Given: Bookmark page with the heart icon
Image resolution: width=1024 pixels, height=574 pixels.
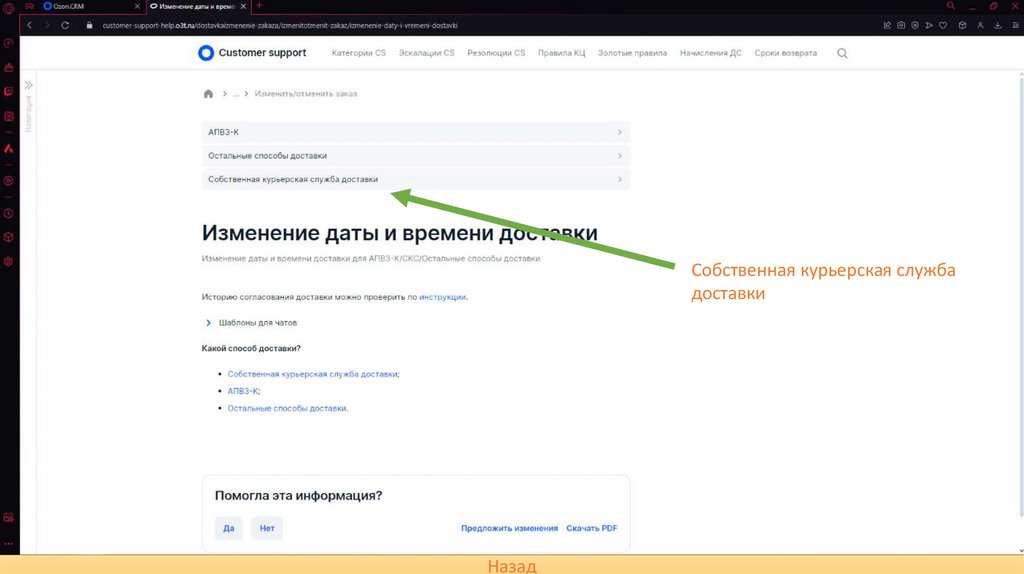Looking at the screenshot, I should pyautogui.click(x=943, y=25).
